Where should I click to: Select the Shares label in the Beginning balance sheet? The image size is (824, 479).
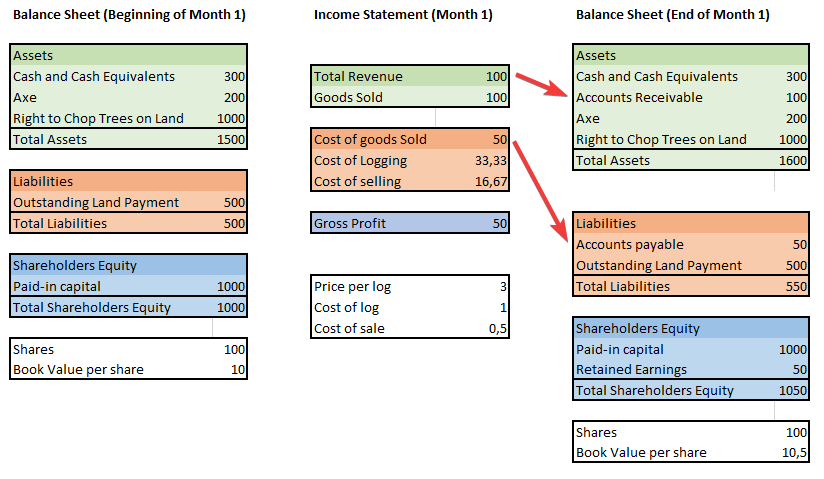tap(33, 350)
